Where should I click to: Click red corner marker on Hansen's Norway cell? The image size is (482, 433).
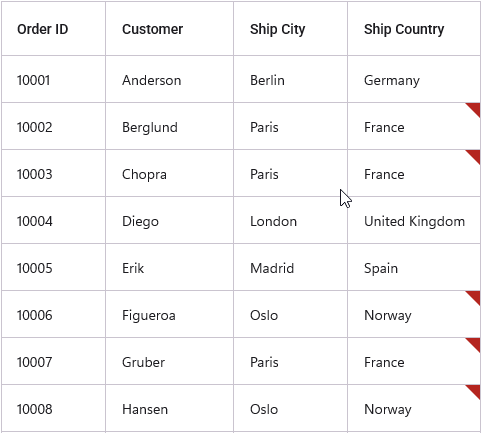click(475, 391)
